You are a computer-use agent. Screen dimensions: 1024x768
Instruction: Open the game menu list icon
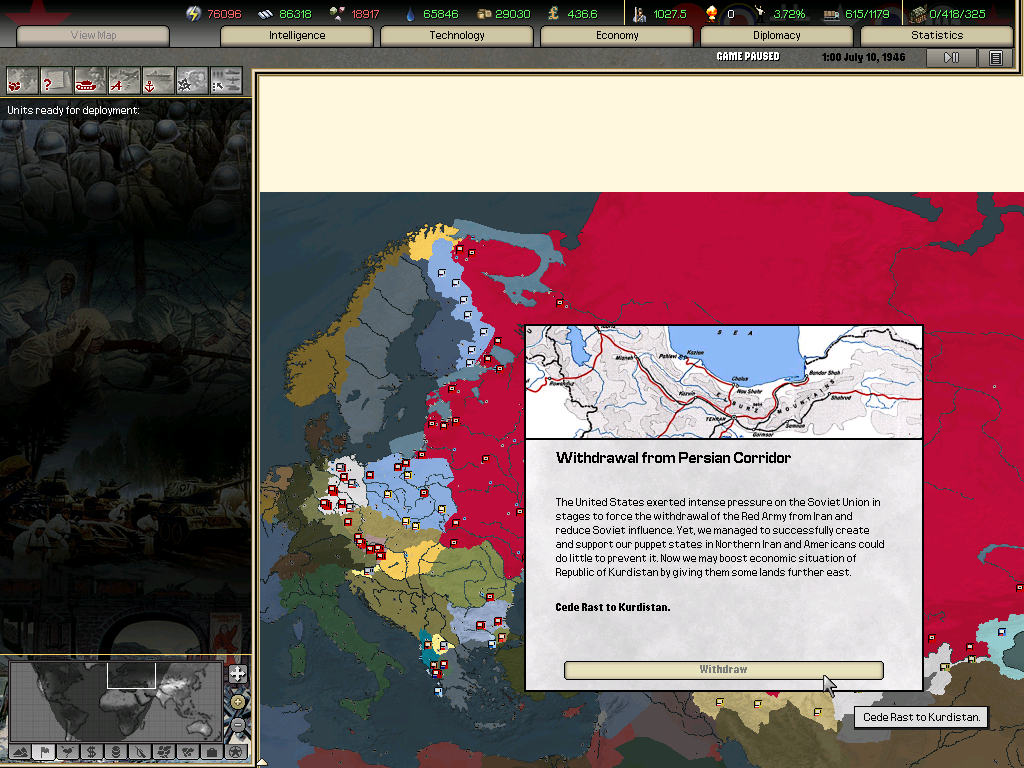click(995, 58)
